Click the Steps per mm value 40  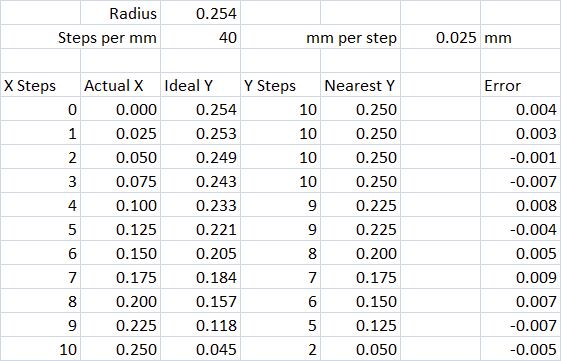coord(201,37)
